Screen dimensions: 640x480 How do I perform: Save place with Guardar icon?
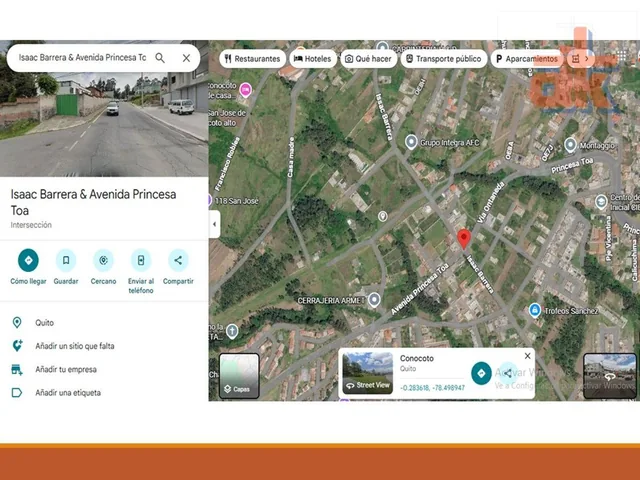click(66, 260)
